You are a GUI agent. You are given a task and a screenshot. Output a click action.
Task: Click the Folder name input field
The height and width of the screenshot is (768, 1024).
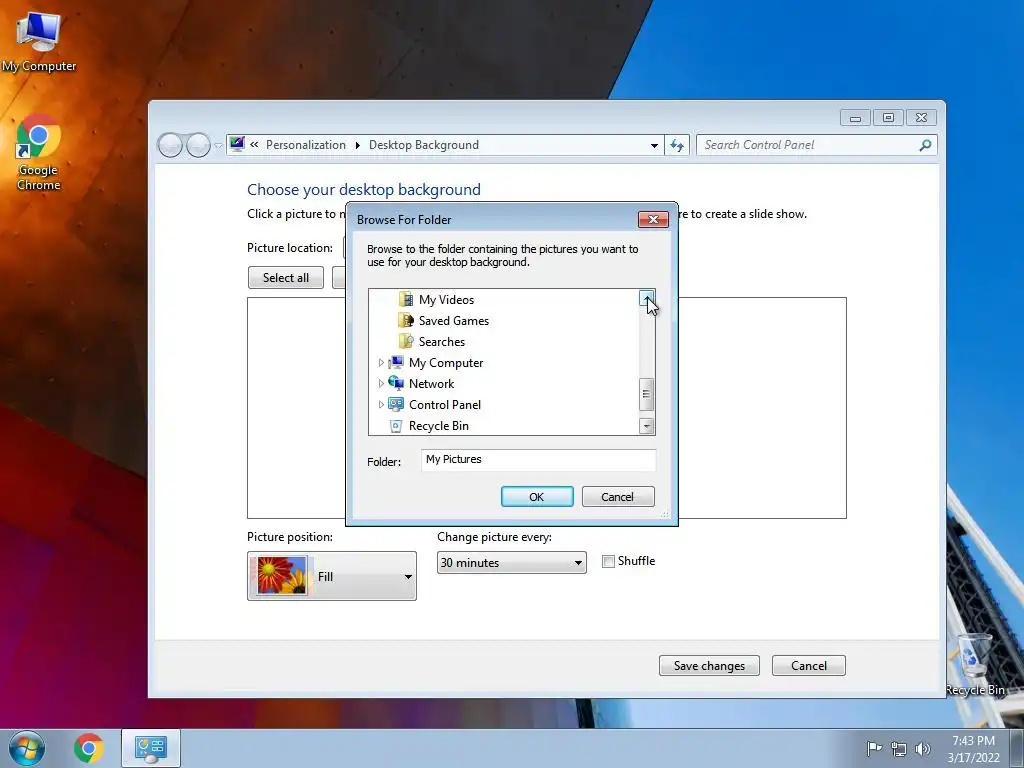(539, 460)
